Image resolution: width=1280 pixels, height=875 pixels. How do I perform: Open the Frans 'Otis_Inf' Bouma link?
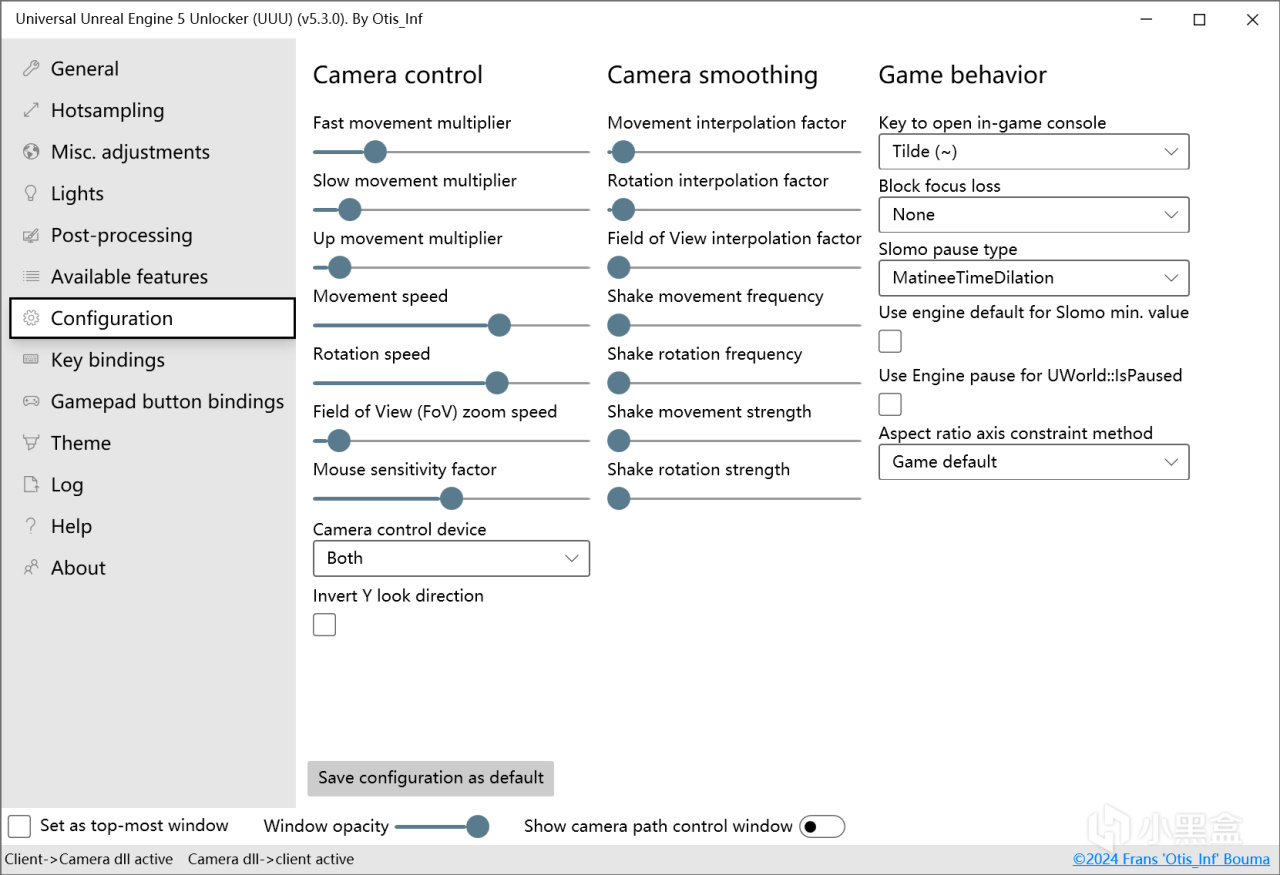pyautogui.click(x=1172, y=859)
